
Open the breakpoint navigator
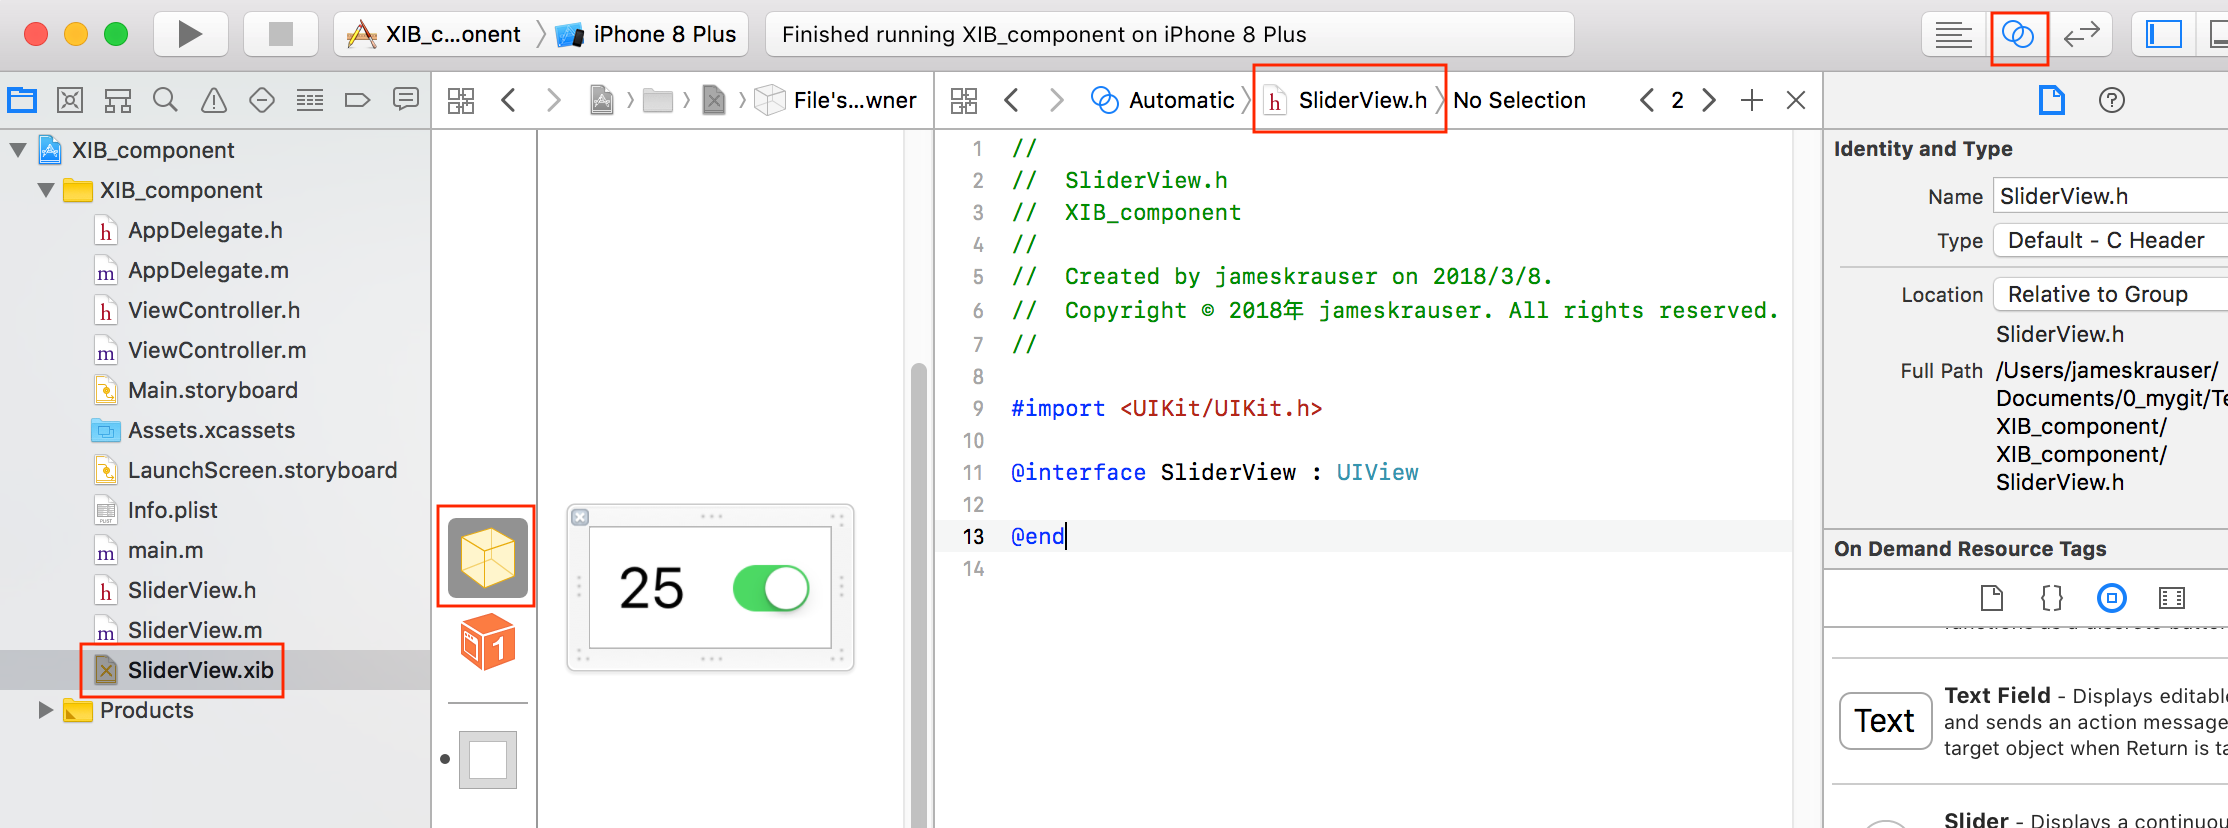(x=357, y=100)
